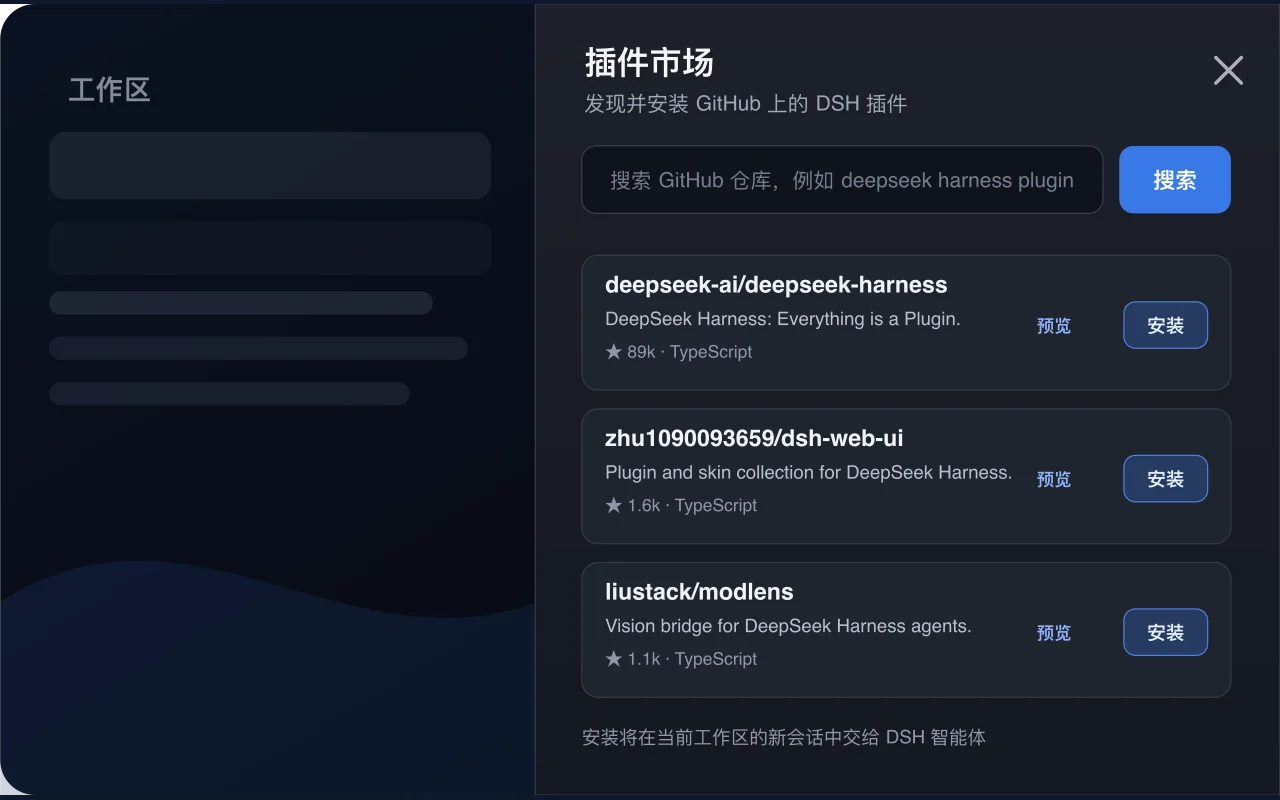Preview the liustack/modlens plugin
Screen dimensions: 1280x800
tap(1054, 633)
